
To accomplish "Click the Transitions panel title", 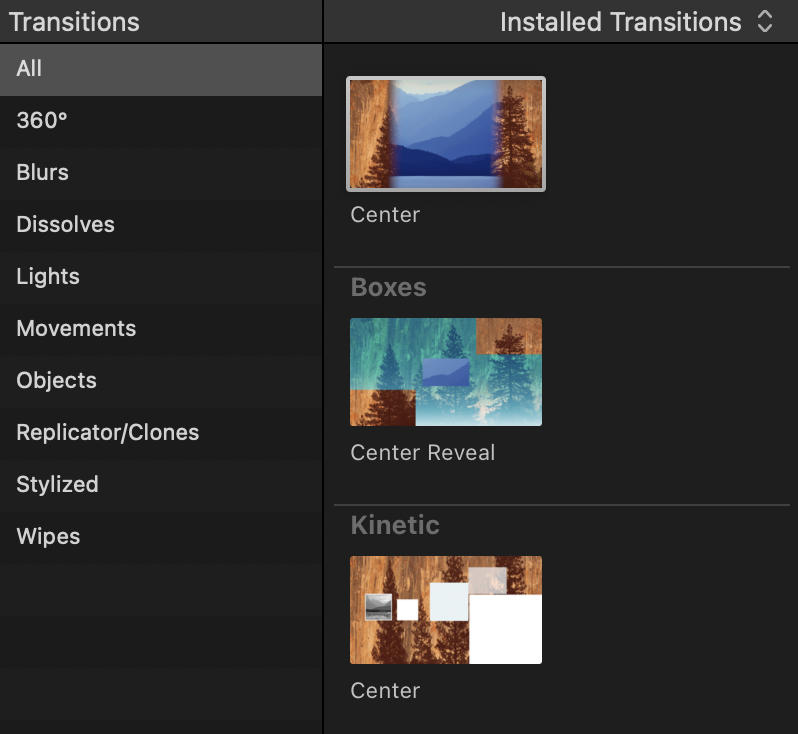I will tap(74, 22).
